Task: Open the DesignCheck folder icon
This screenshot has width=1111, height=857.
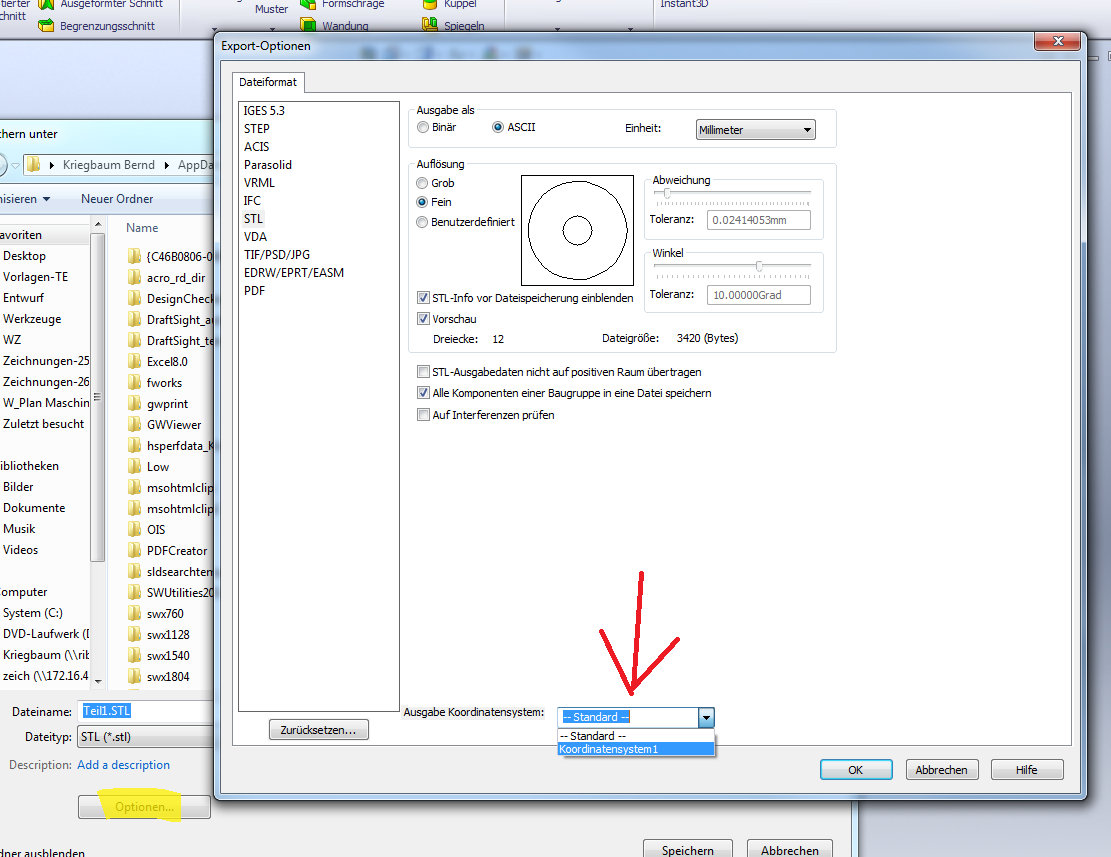Action: coord(134,298)
